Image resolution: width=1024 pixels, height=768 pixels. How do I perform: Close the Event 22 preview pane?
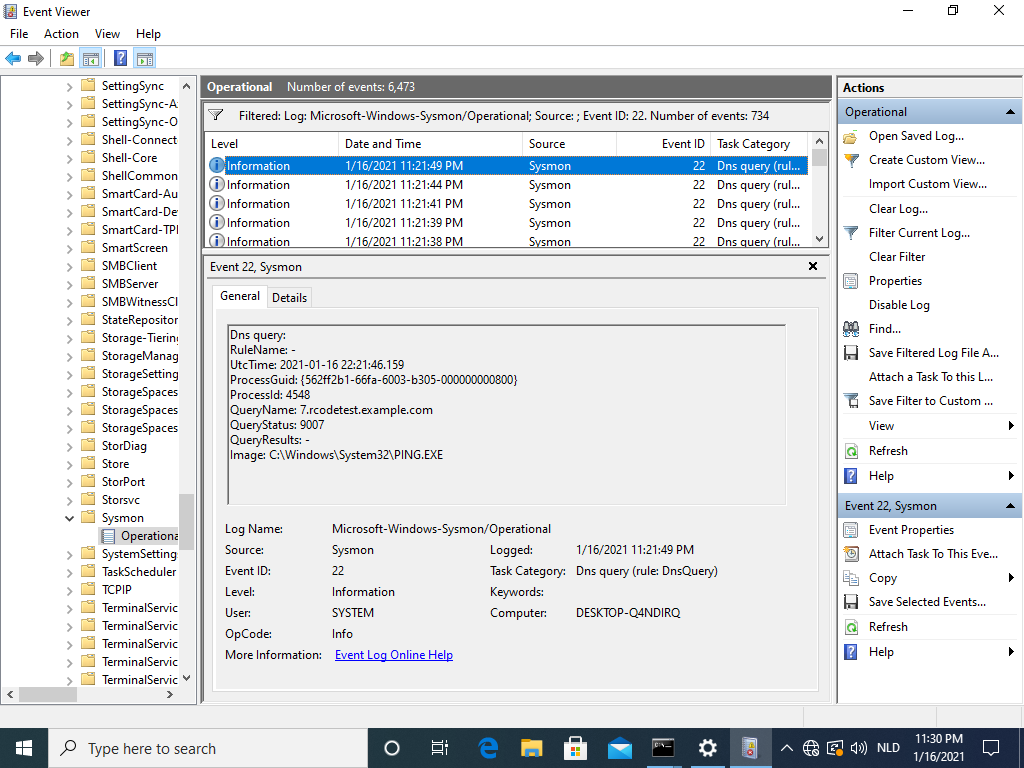point(813,266)
